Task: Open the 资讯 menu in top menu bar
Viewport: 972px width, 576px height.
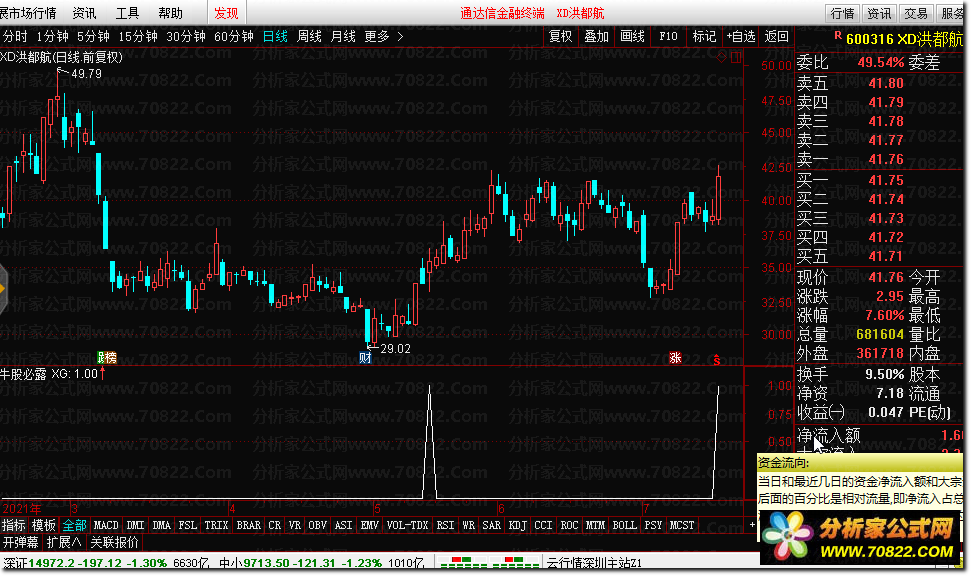Action: 84,13
